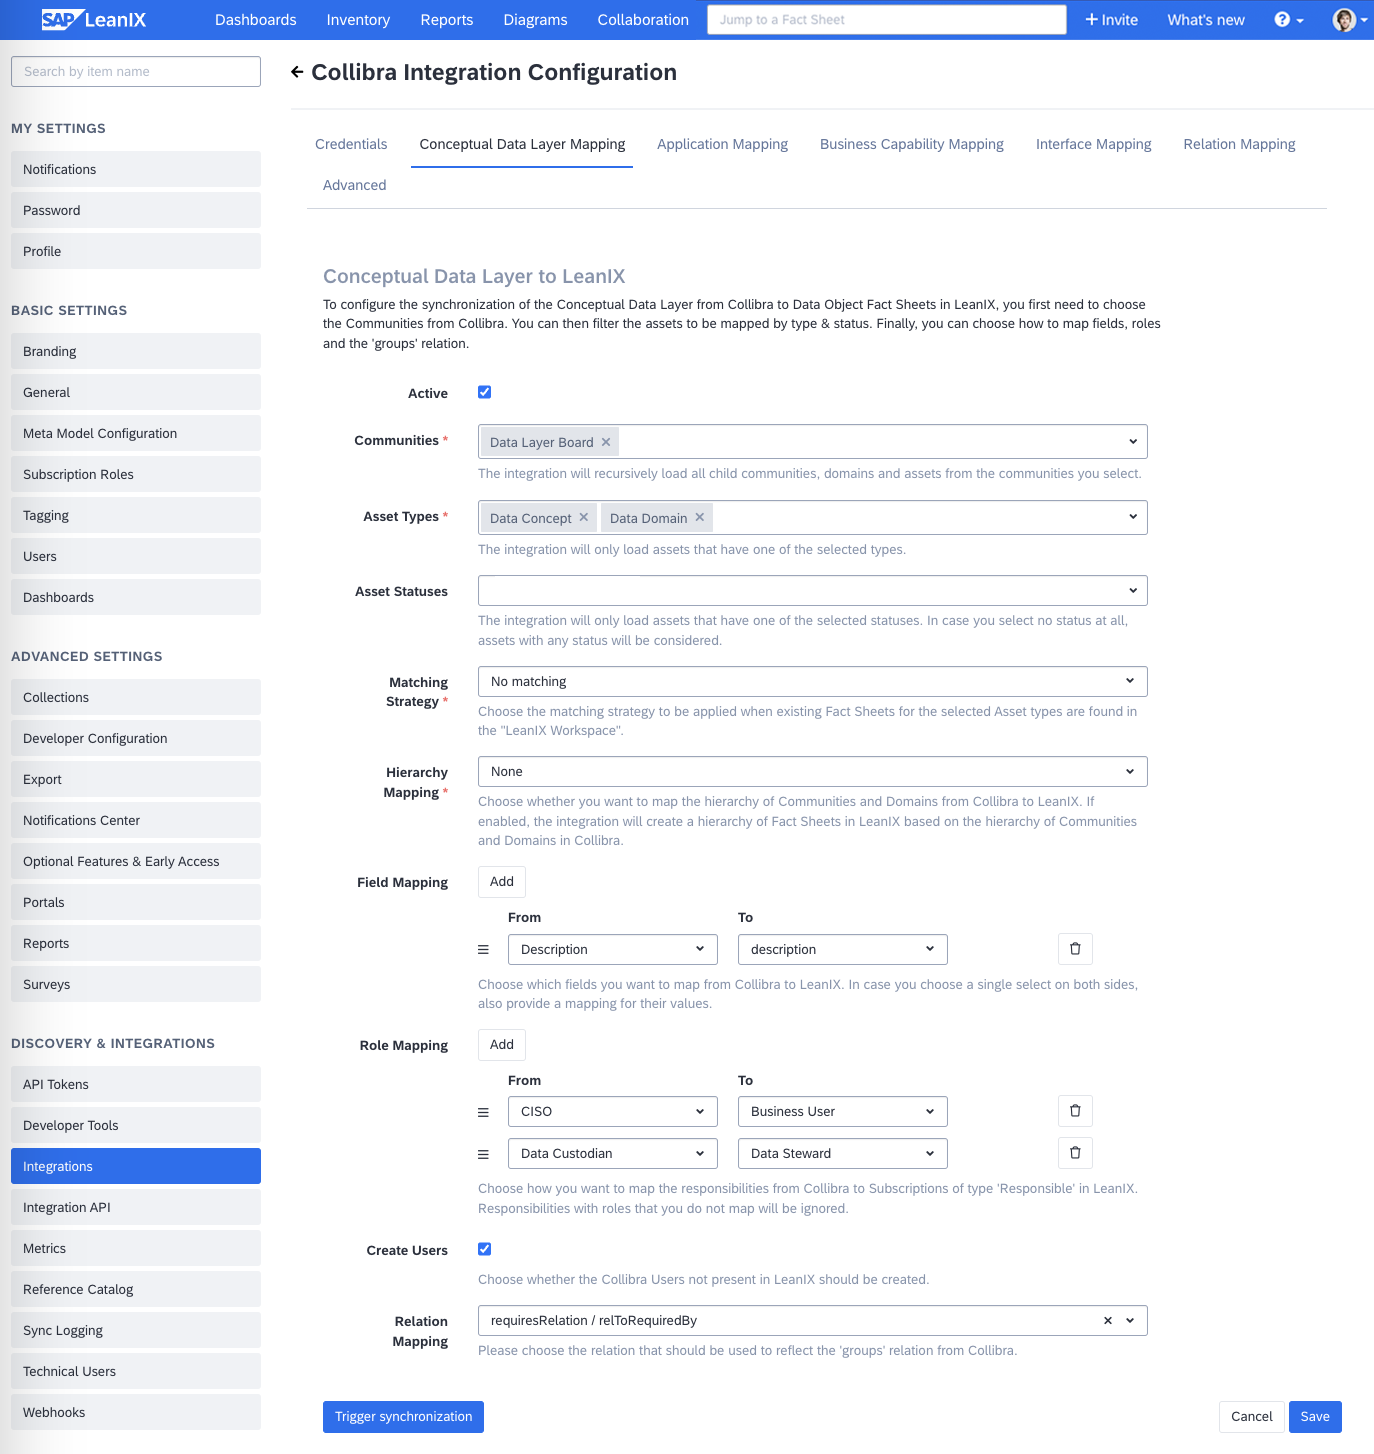The image size is (1374, 1454).
Task: Open Sync Logging settings
Action: tap(136, 1330)
